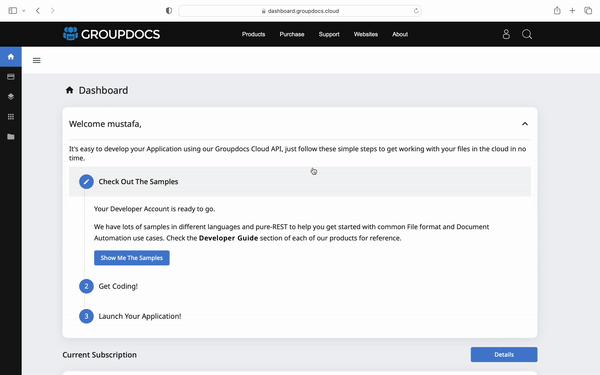Expand the Launch Your Application! step
Screen dimensions: 600x375
coord(140,316)
